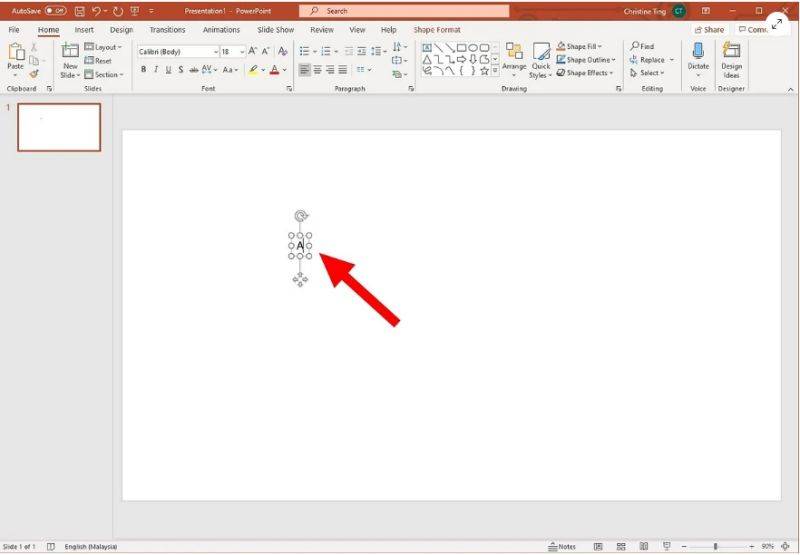Open Design Ideas pane

pyautogui.click(x=731, y=60)
